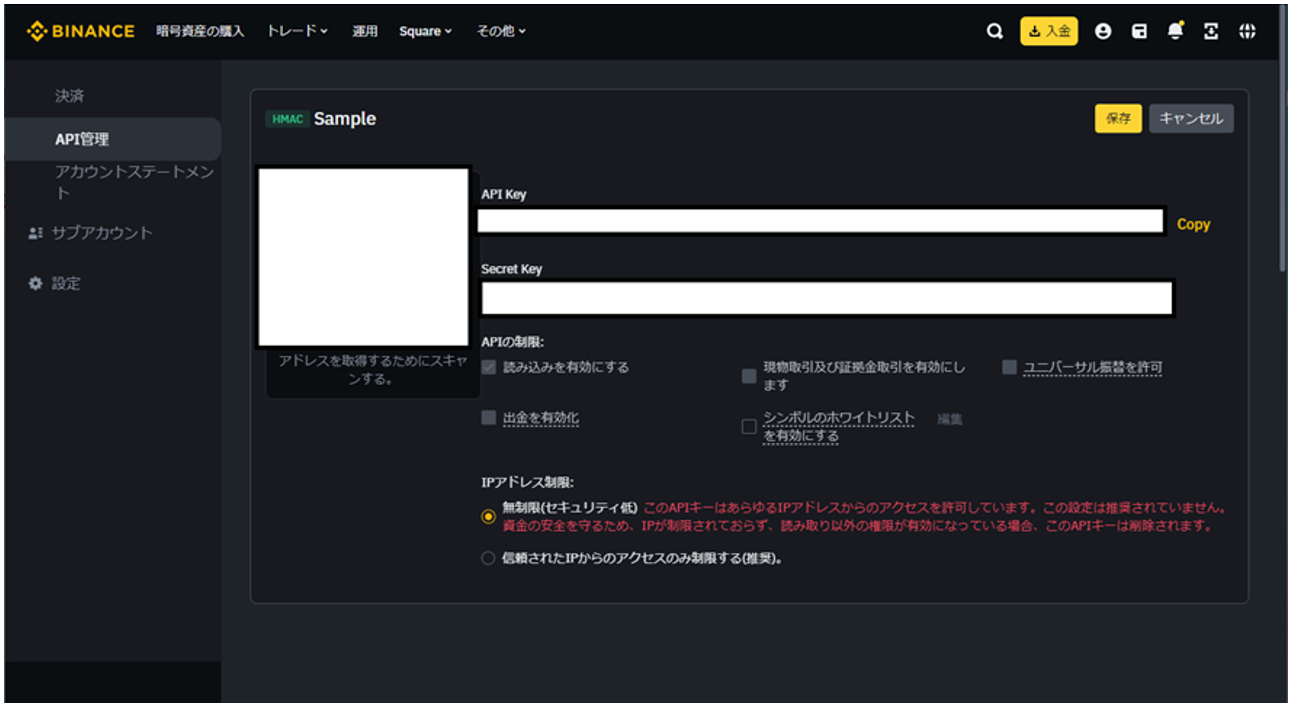Click the Sample API name title
Viewport: 1291px width, 708px height.
(345, 119)
